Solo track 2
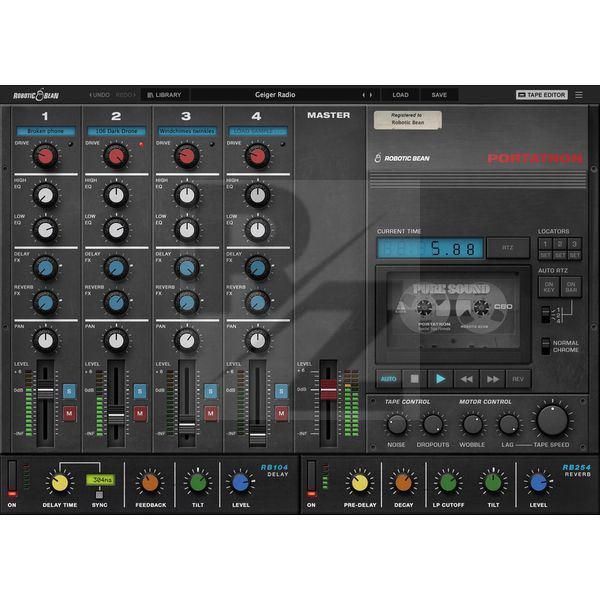 pyautogui.click(x=140, y=391)
